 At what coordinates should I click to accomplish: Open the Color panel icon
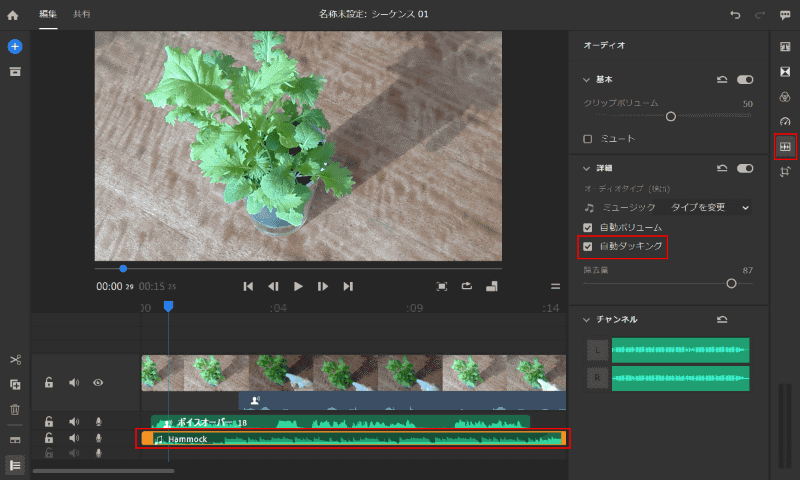pos(785,97)
